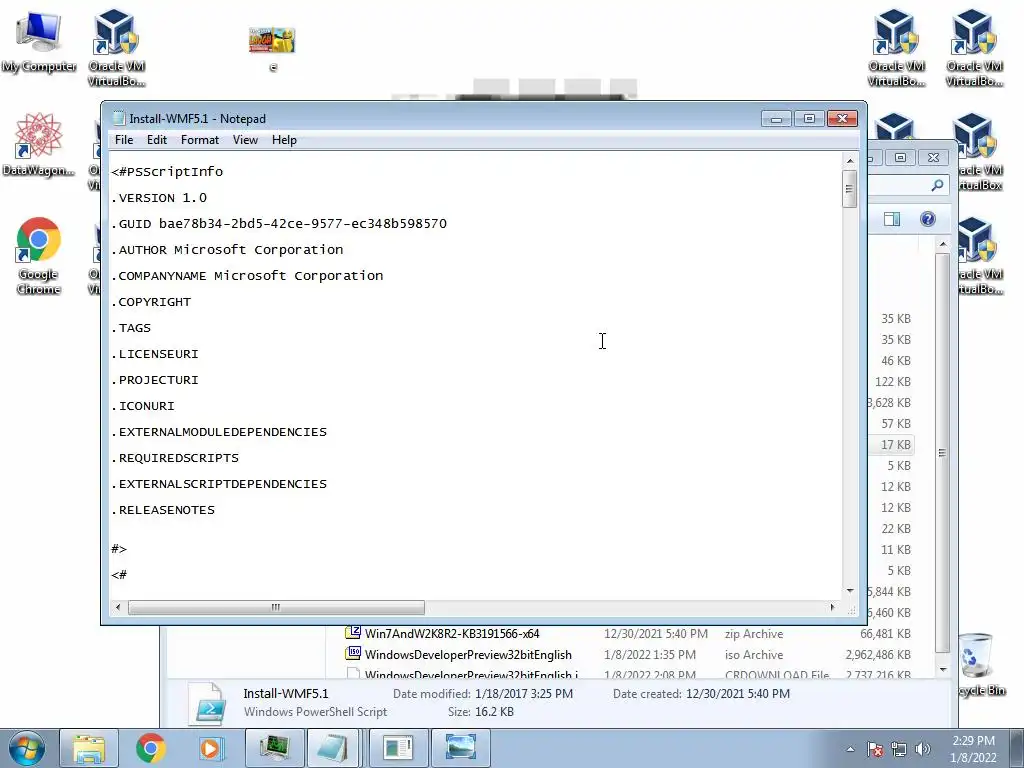
Task: Place cursor on <#PSScriptInfo line
Action: (167, 172)
